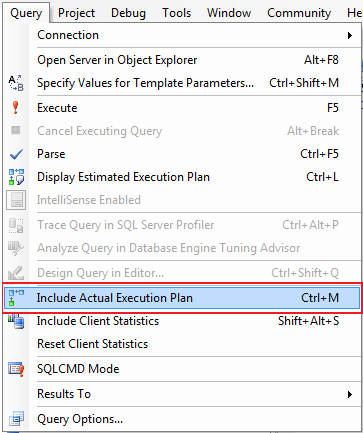363x433 pixels.
Task: Click the SQLCMD Mode icon
Action: point(16,369)
